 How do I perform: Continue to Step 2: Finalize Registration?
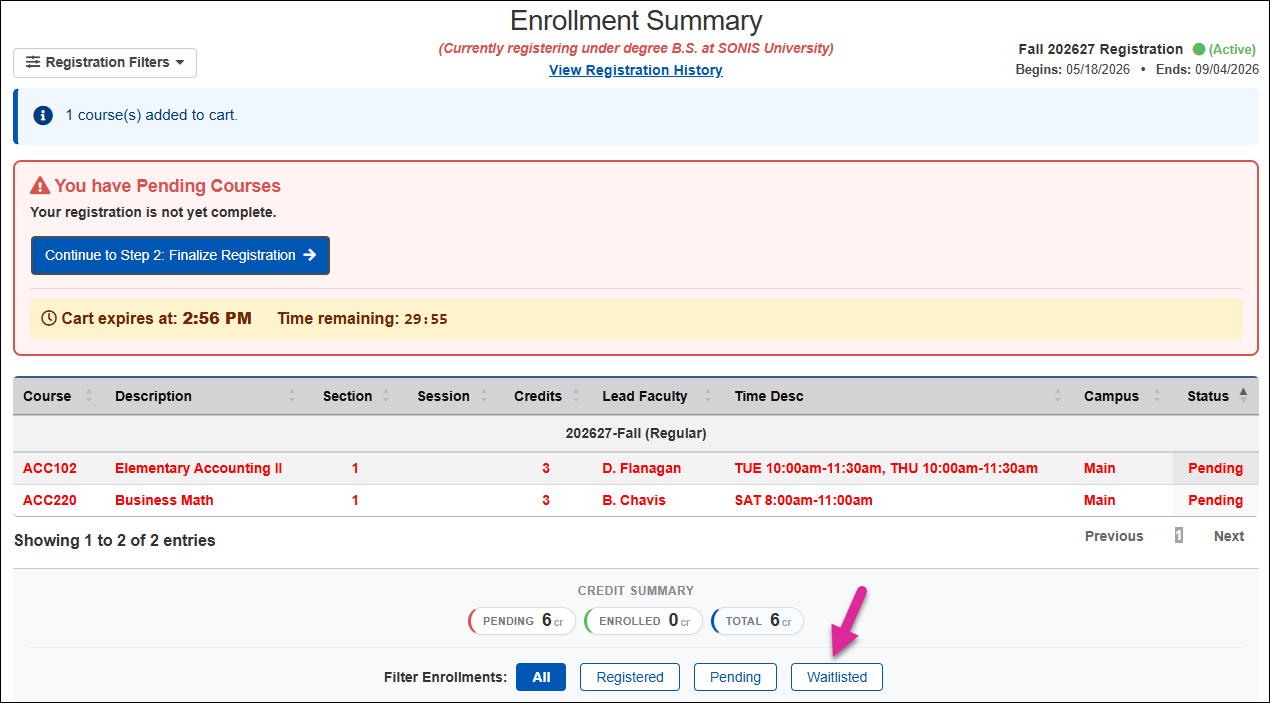pyautogui.click(x=180, y=255)
